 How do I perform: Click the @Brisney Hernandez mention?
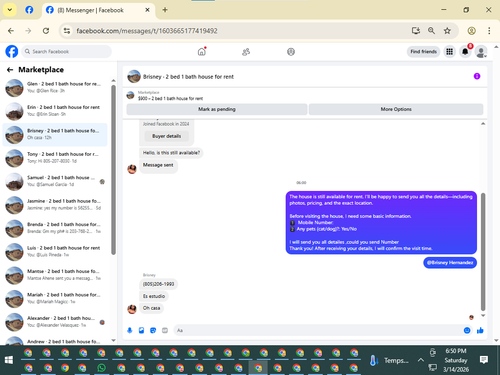coord(450,263)
